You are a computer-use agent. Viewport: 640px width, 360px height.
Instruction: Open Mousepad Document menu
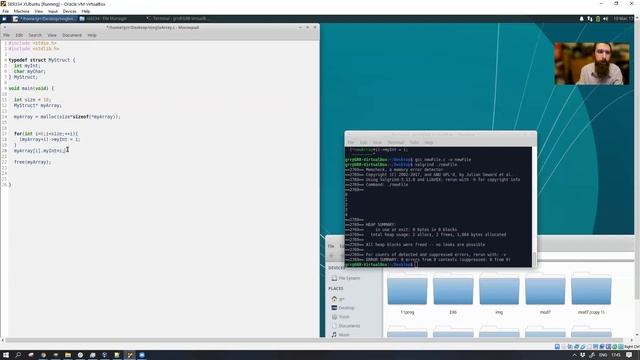72,36
